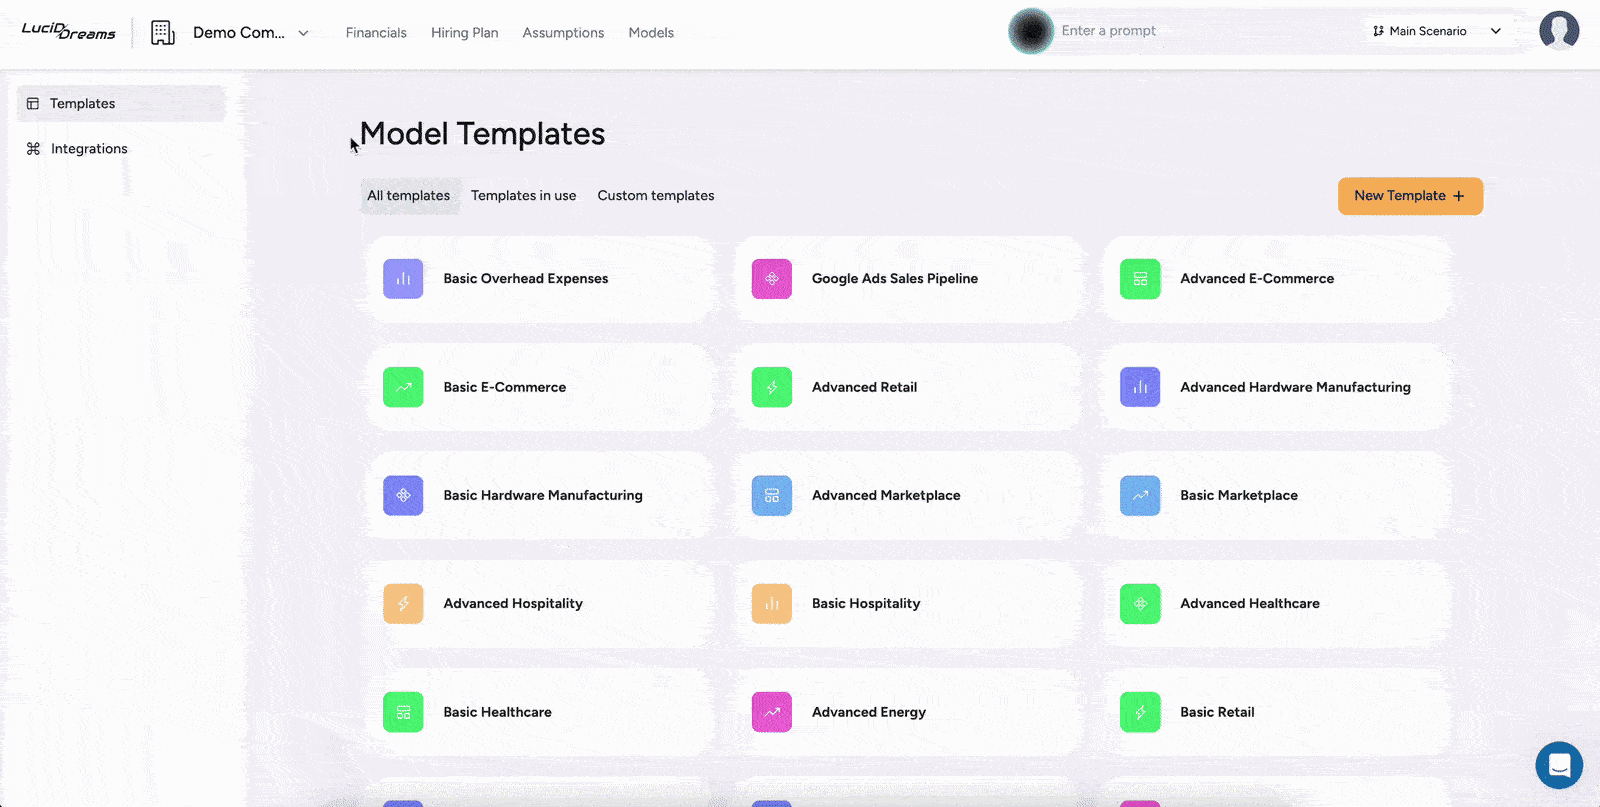The width and height of the screenshot is (1600, 807).
Task: Open the Advanced Hospitality template
Action: pos(540,604)
